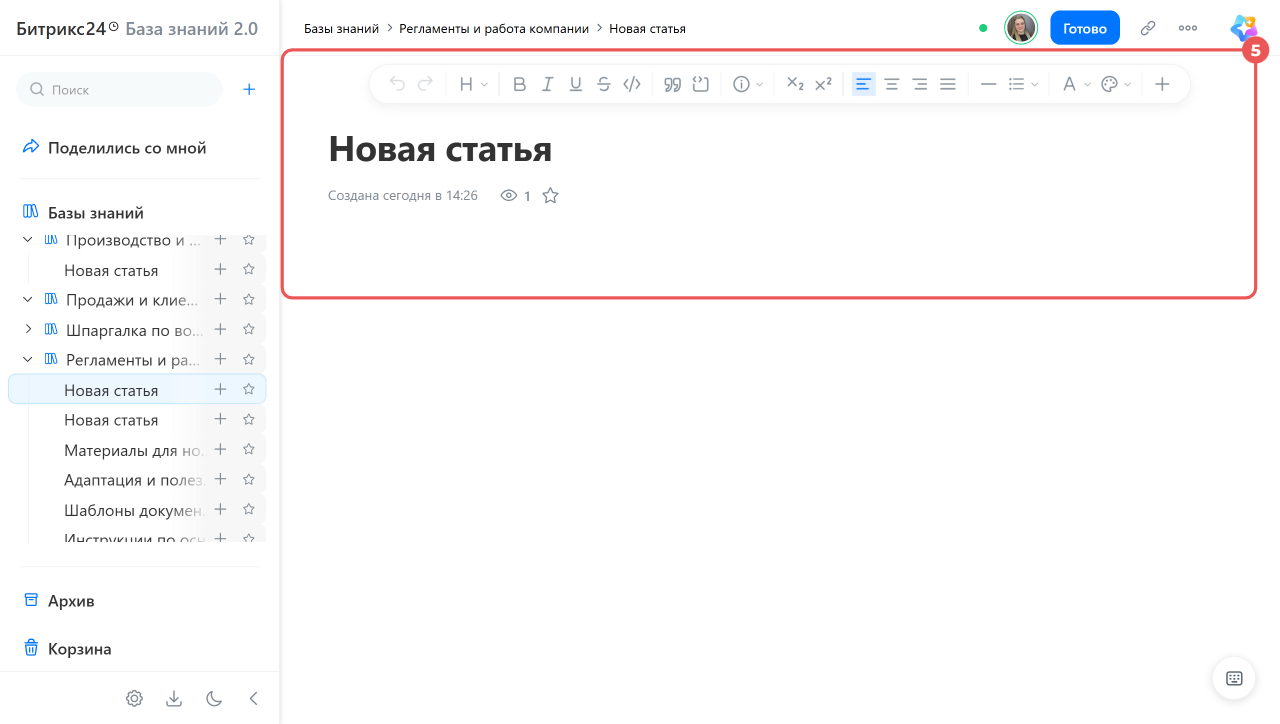Center-align the text
Image resolution: width=1280 pixels, height=724 pixels.
(x=891, y=85)
